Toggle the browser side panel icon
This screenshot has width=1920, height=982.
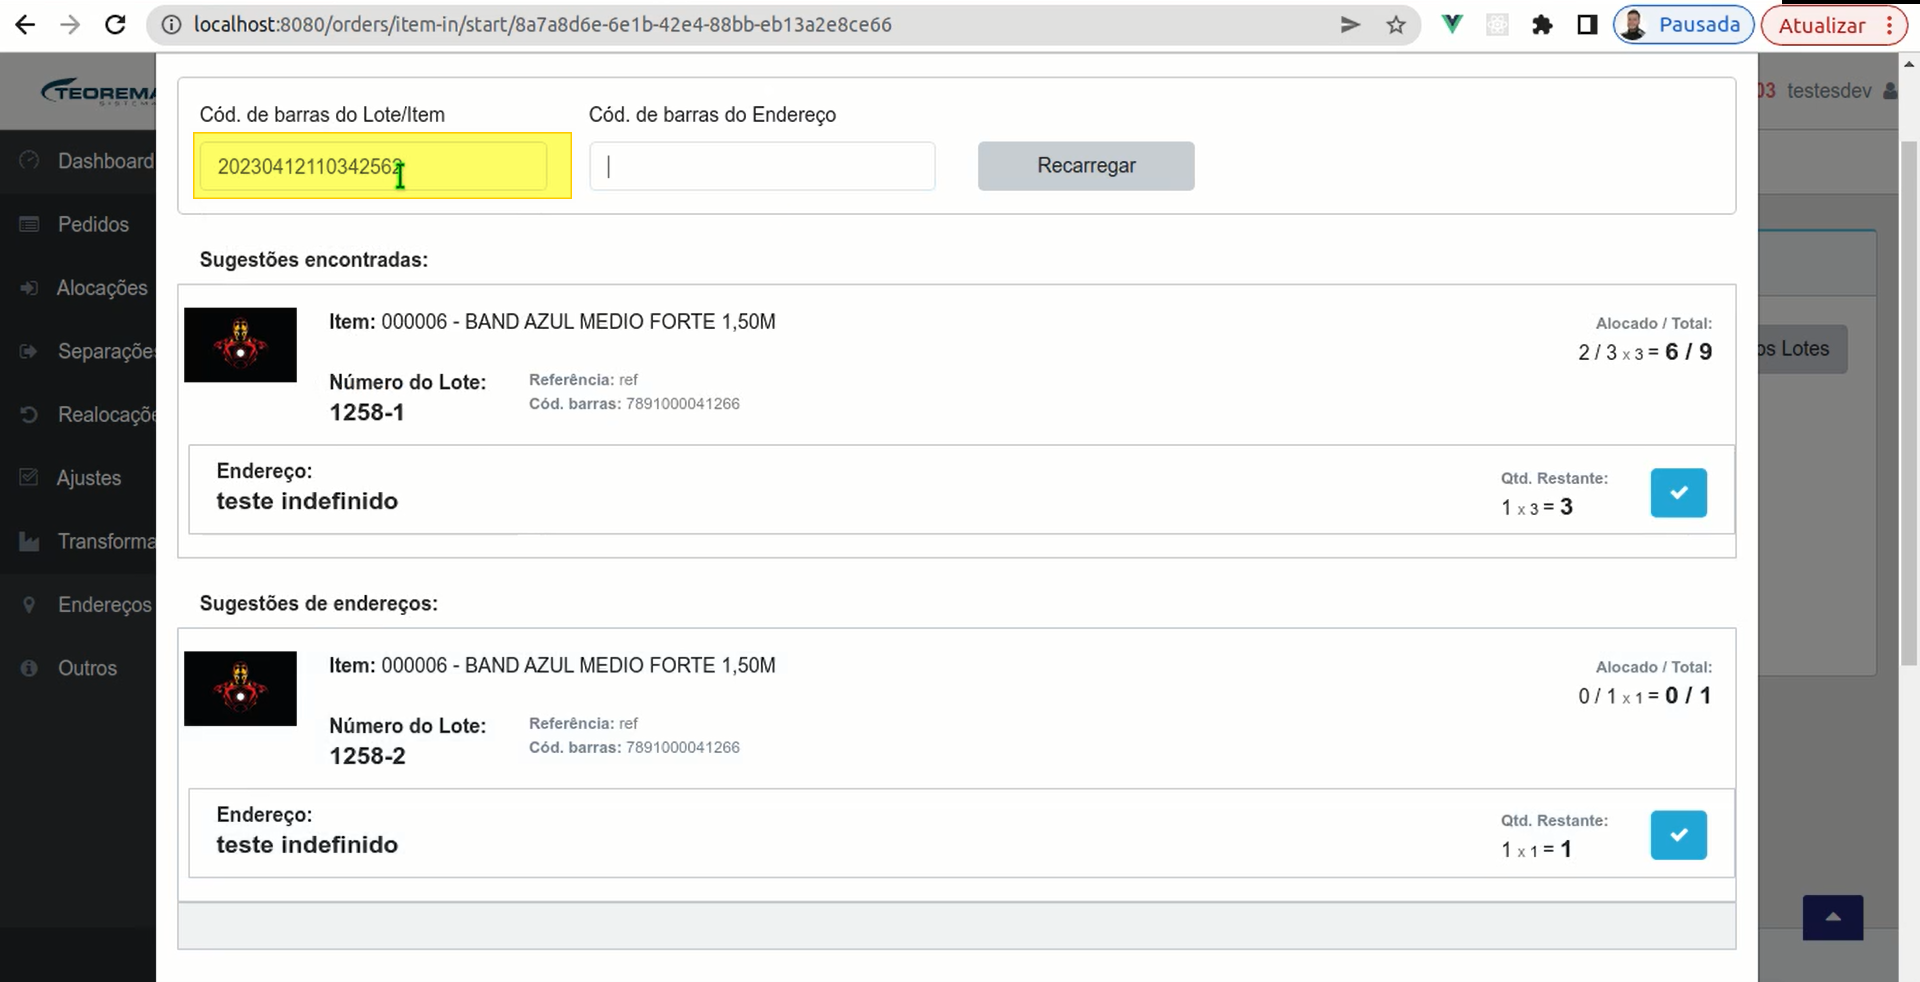[1587, 25]
